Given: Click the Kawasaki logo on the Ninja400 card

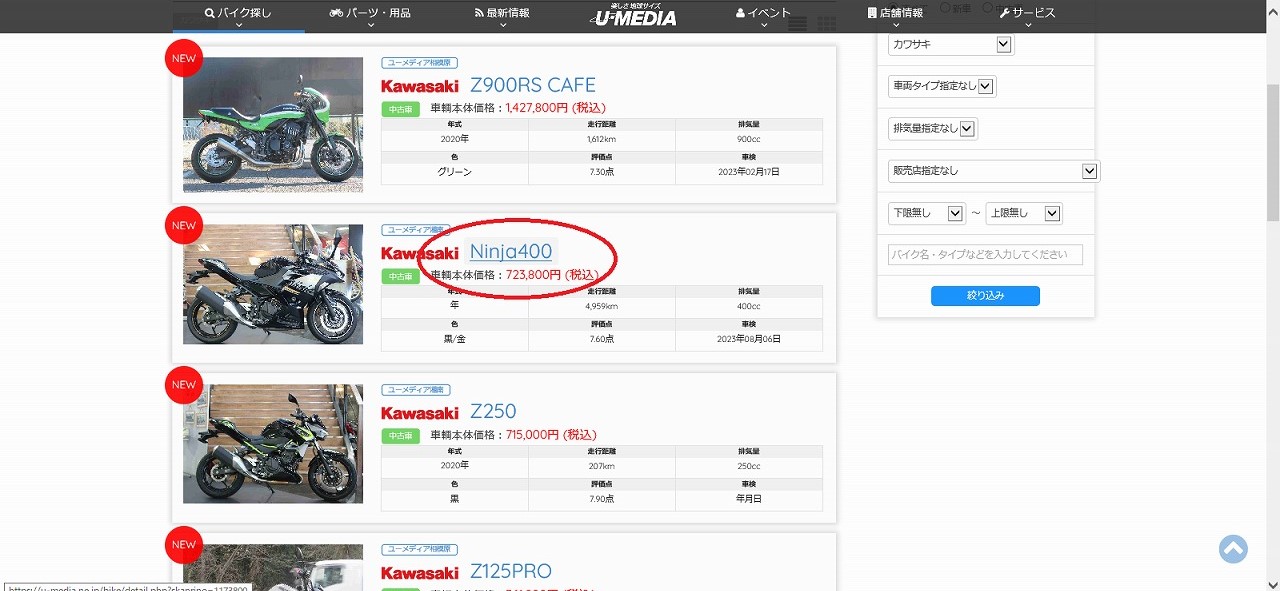Looking at the screenshot, I should click(420, 253).
